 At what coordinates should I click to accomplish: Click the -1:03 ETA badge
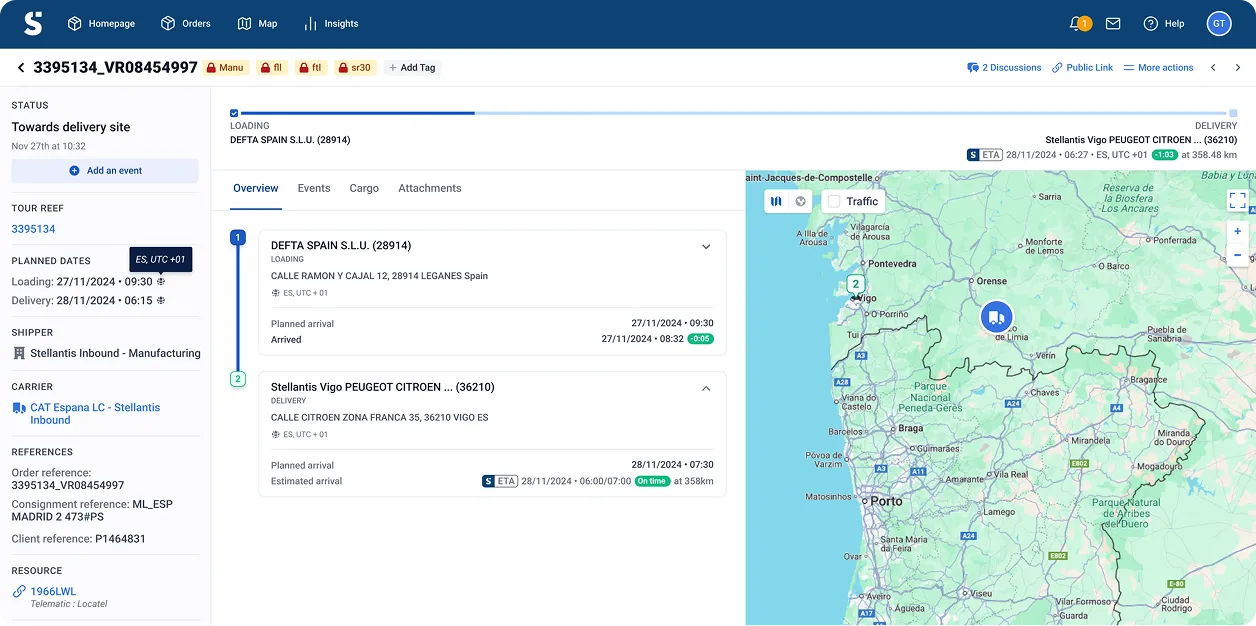coord(1163,155)
